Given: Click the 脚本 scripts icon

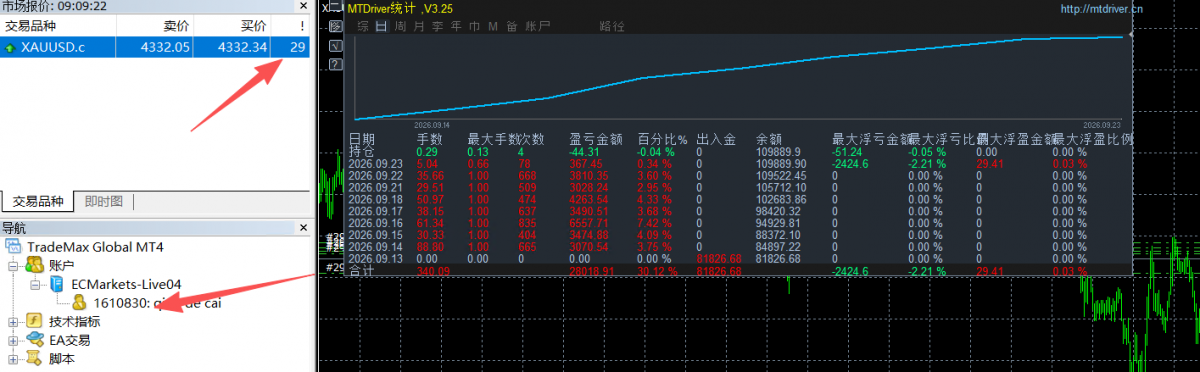Looking at the screenshot, I should (x=34, y=359).
